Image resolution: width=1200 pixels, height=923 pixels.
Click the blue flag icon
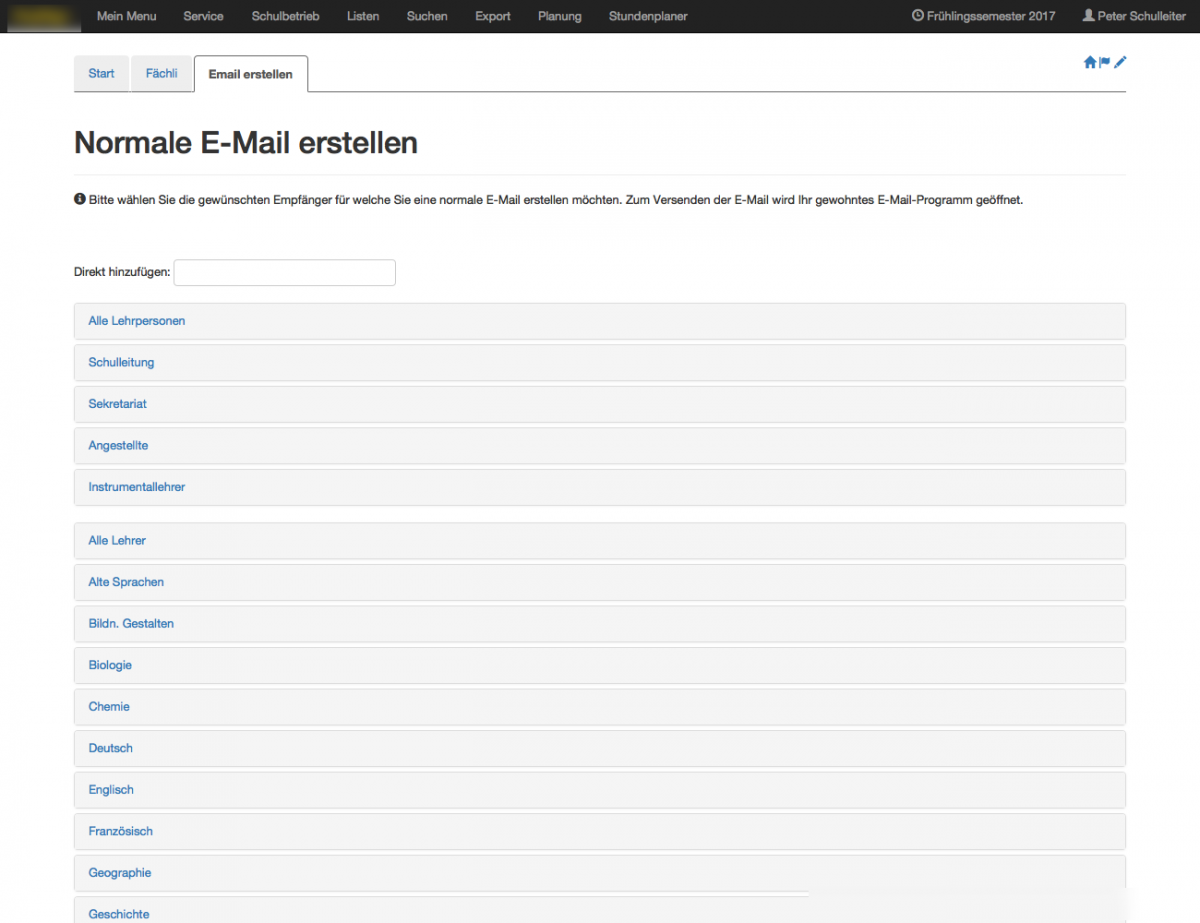tap(1105, 62)
